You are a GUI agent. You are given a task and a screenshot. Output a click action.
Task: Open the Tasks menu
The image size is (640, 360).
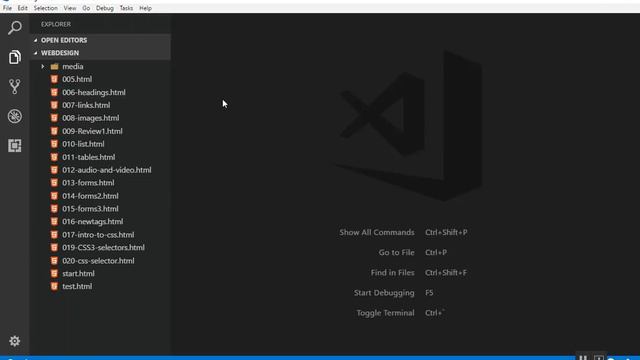[126, 8]
